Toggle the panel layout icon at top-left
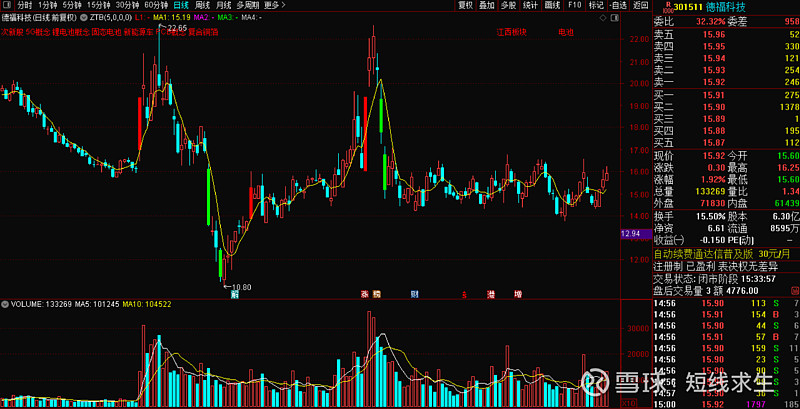Image resolution: width=800 pixels, height=409 pixels. pos(6,6)
